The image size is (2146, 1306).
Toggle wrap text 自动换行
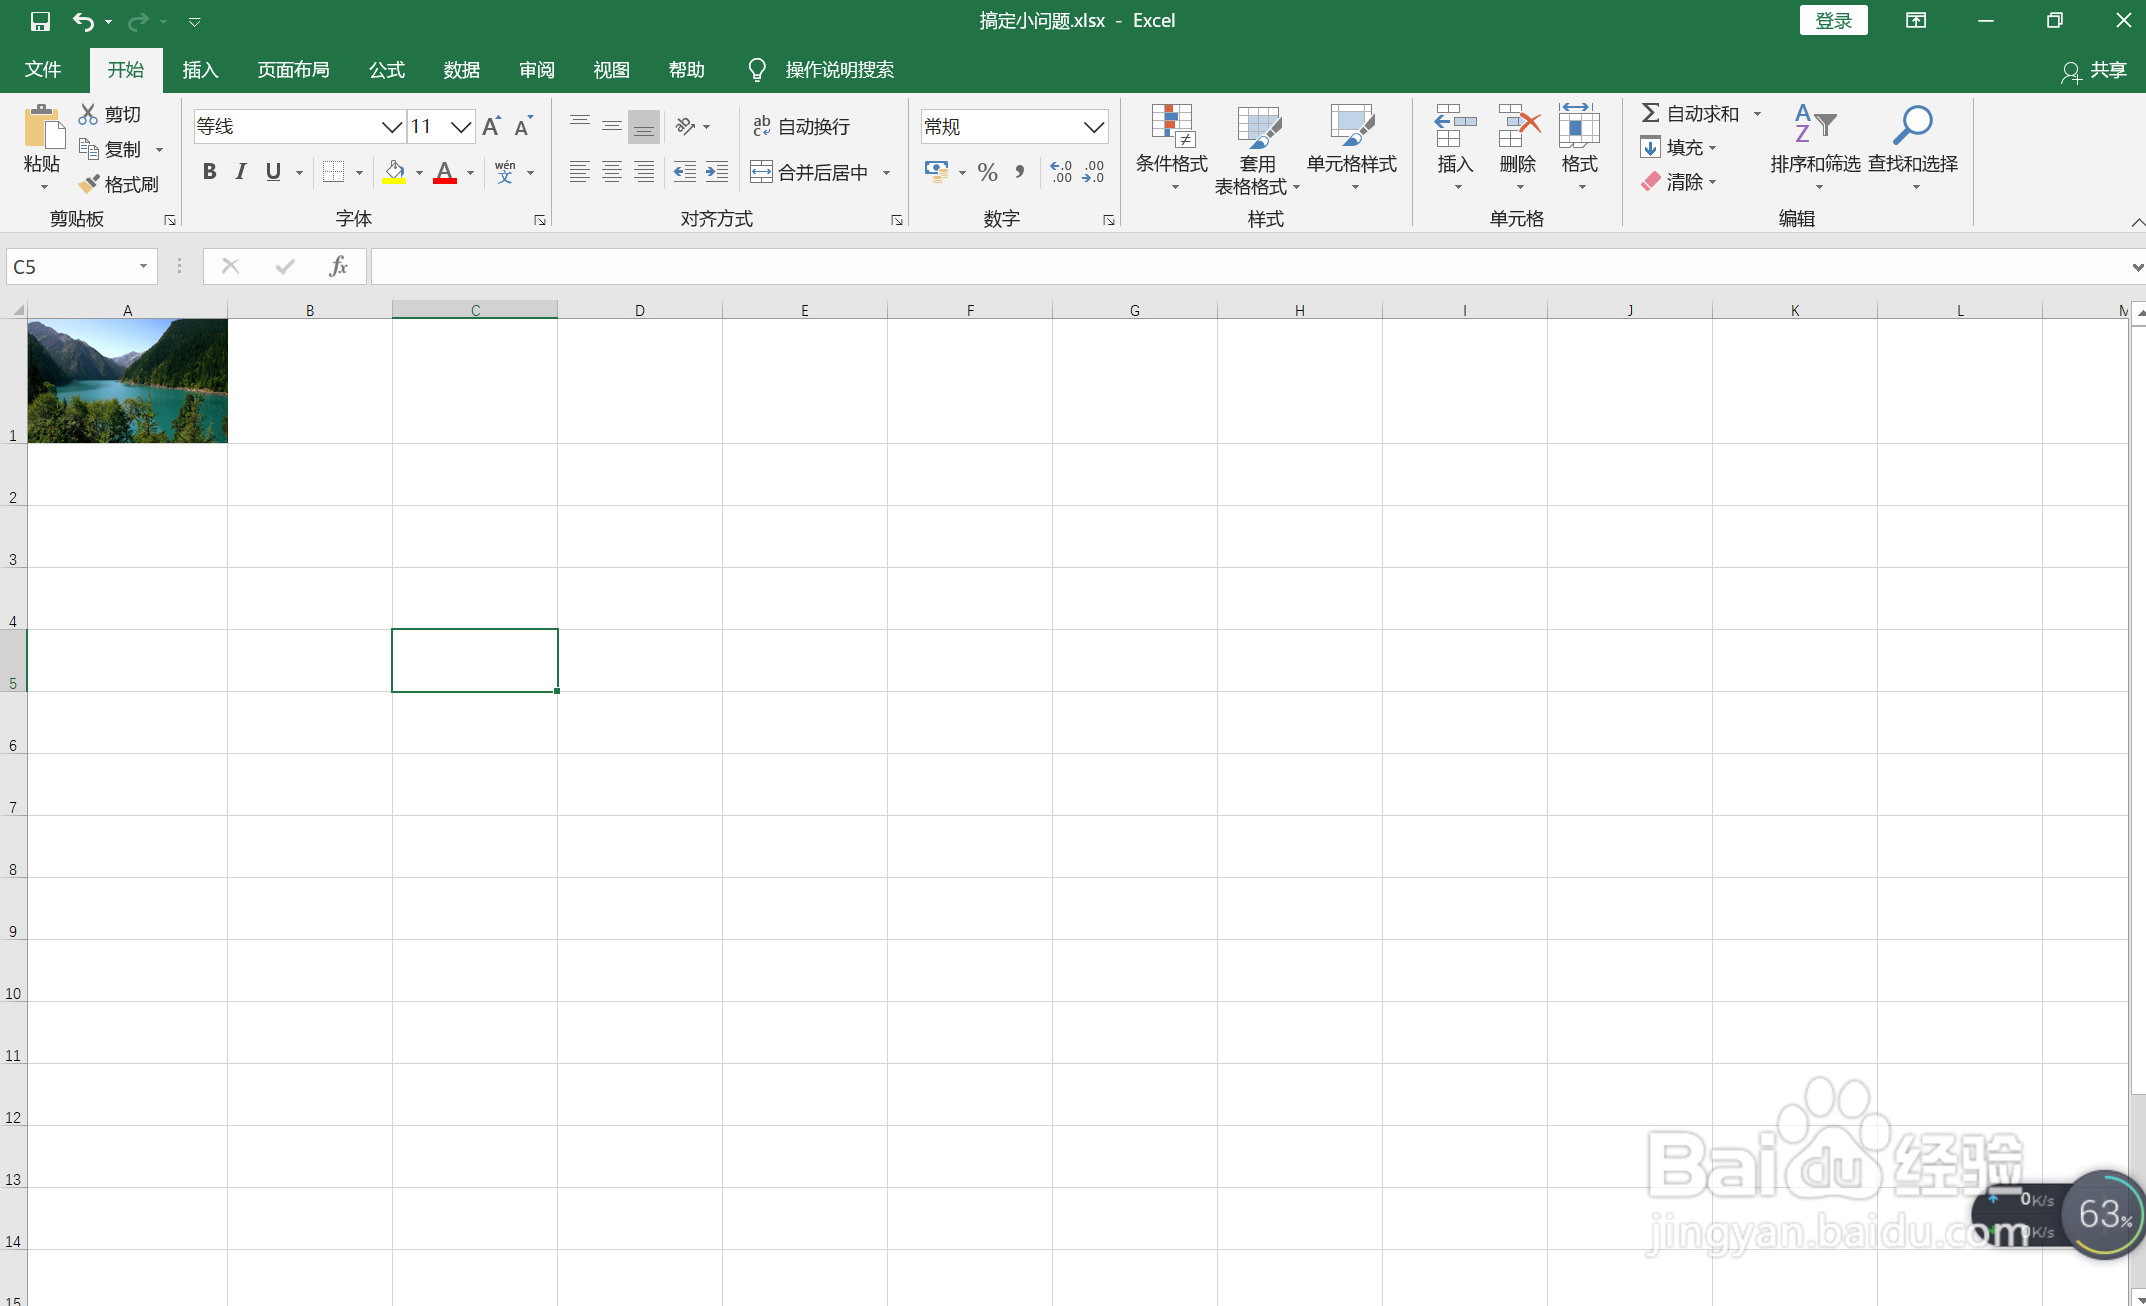pos(801,126)
